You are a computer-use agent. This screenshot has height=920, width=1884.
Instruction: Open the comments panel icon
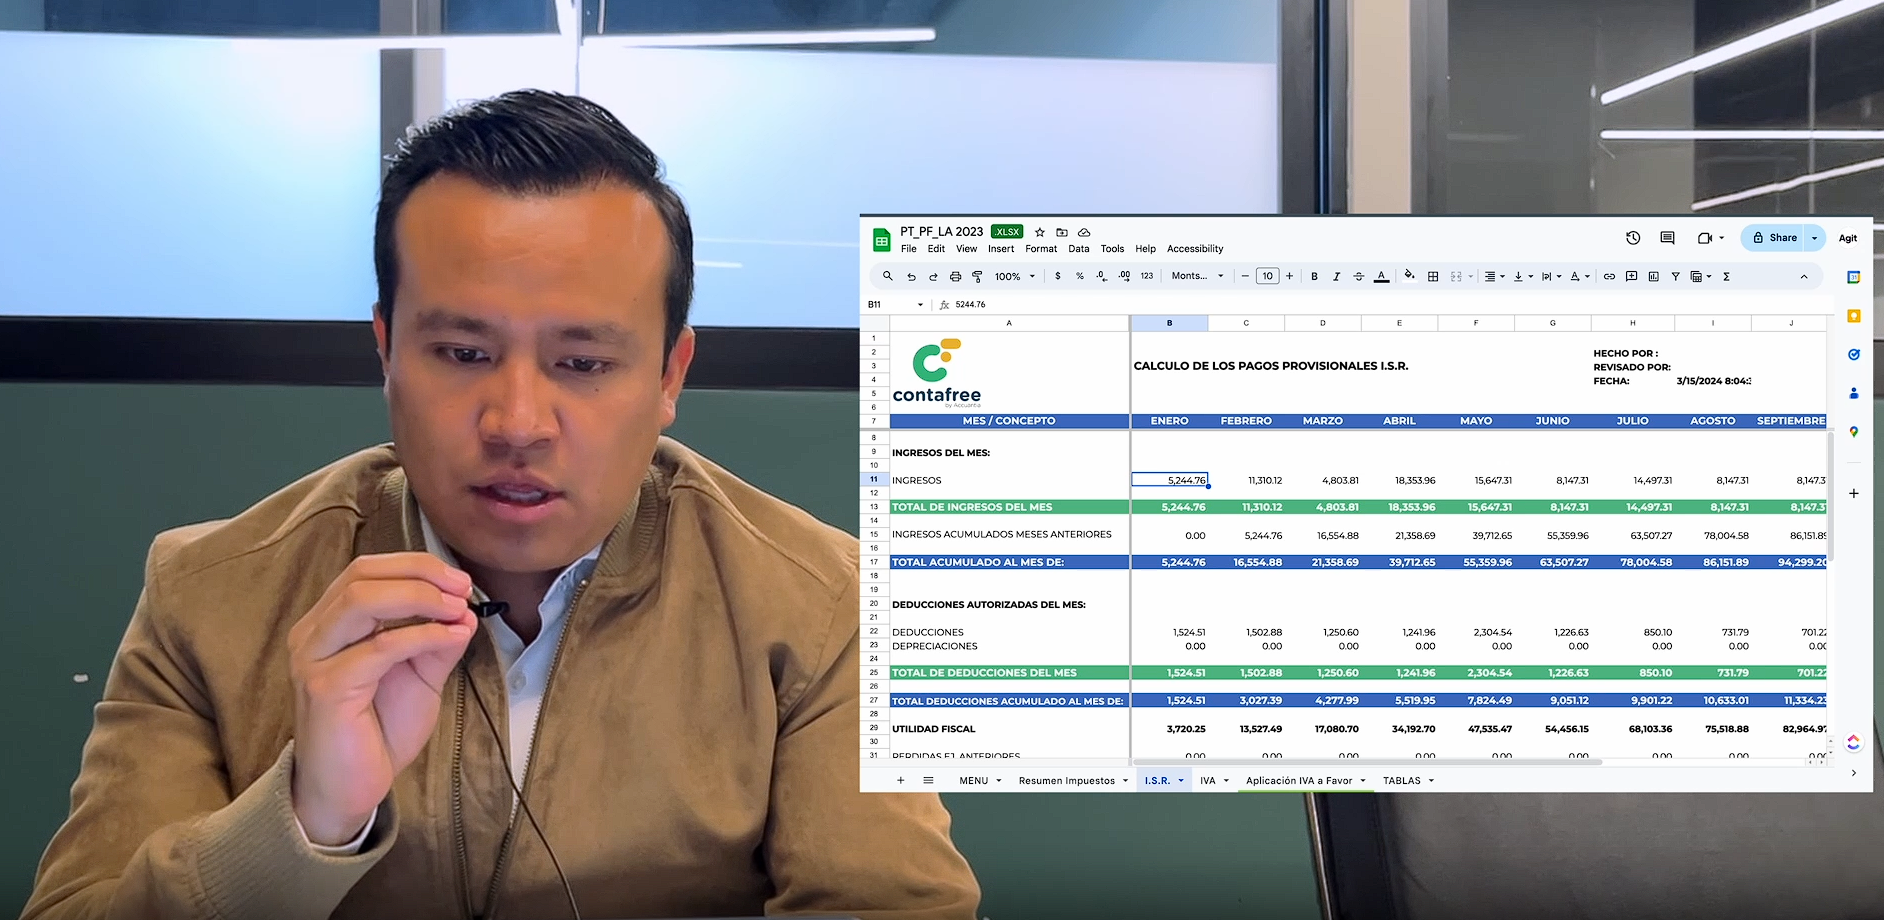1667,238
